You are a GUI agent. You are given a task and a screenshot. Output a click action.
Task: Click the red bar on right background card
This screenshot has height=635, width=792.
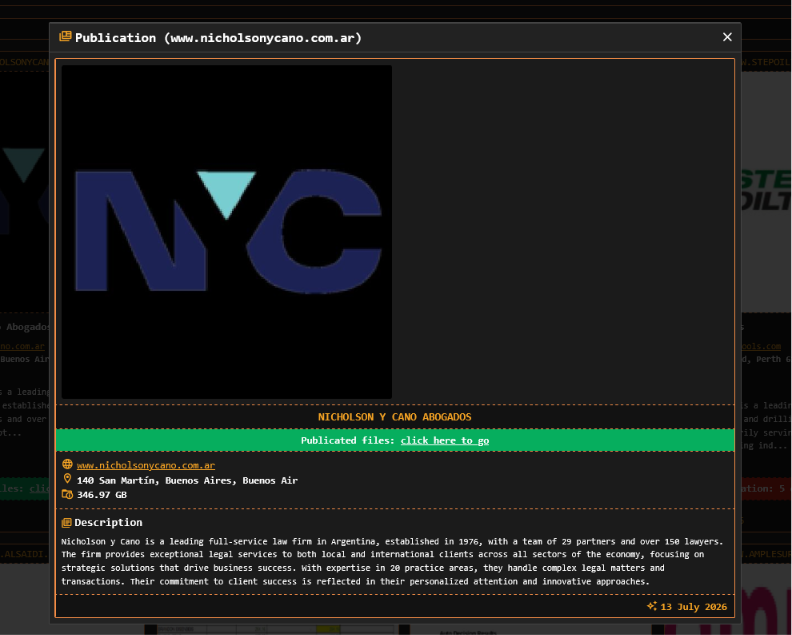[x=766, y=489]
